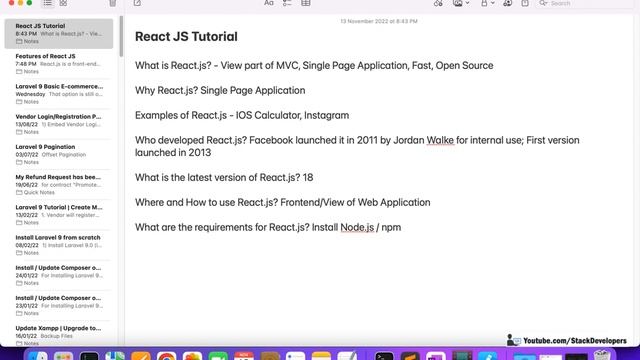This screenshot has height=360, width=640.
Task: Open Install / Update Composer note dated 24/01/22
Action: pyautogui.click(x=59, y=275)
